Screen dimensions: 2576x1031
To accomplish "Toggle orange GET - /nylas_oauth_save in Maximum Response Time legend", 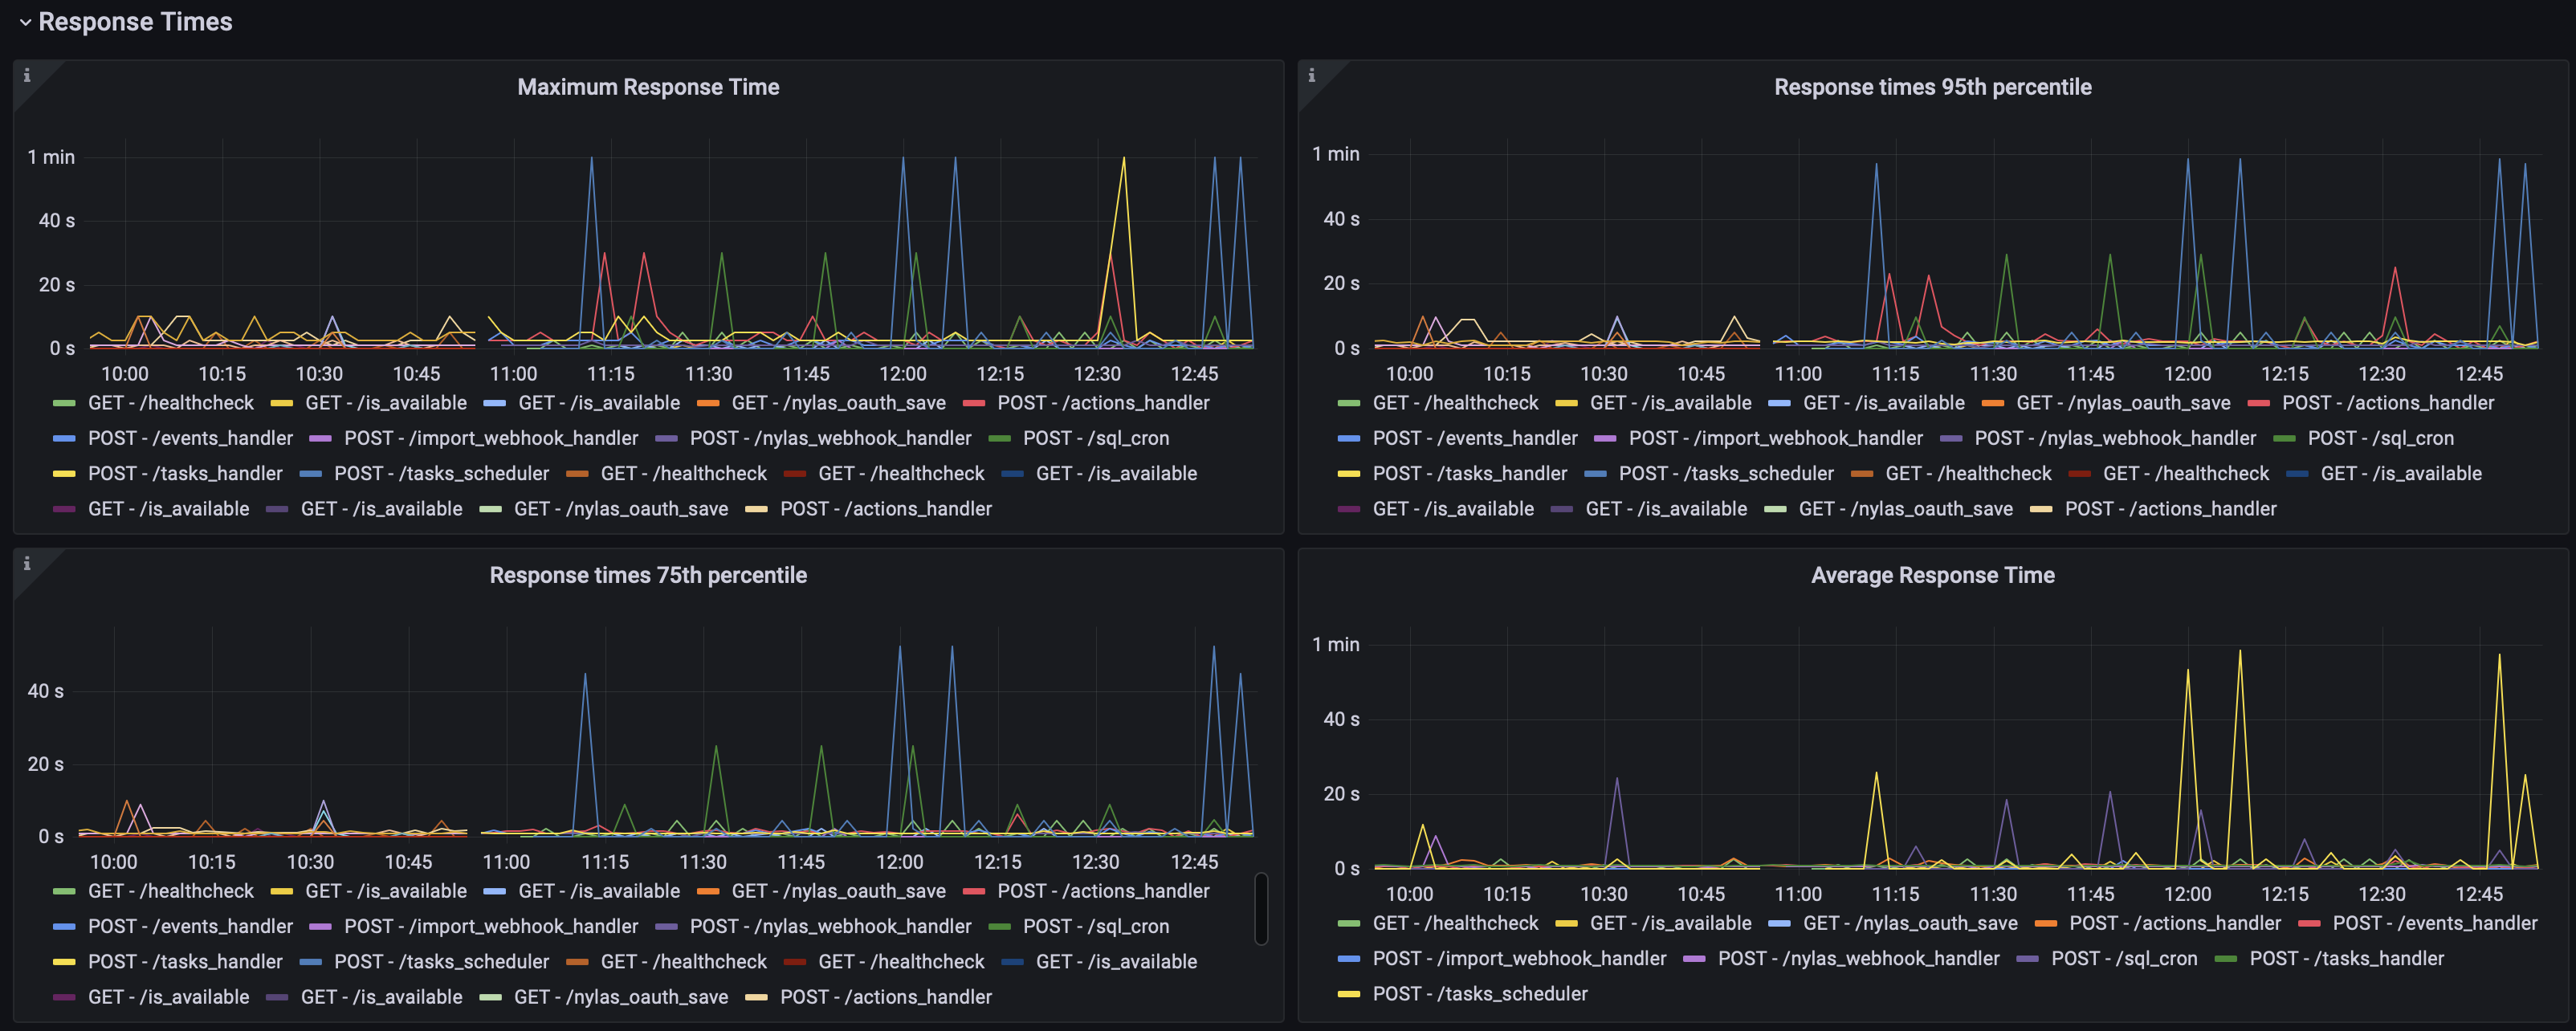I will point(838,403).
